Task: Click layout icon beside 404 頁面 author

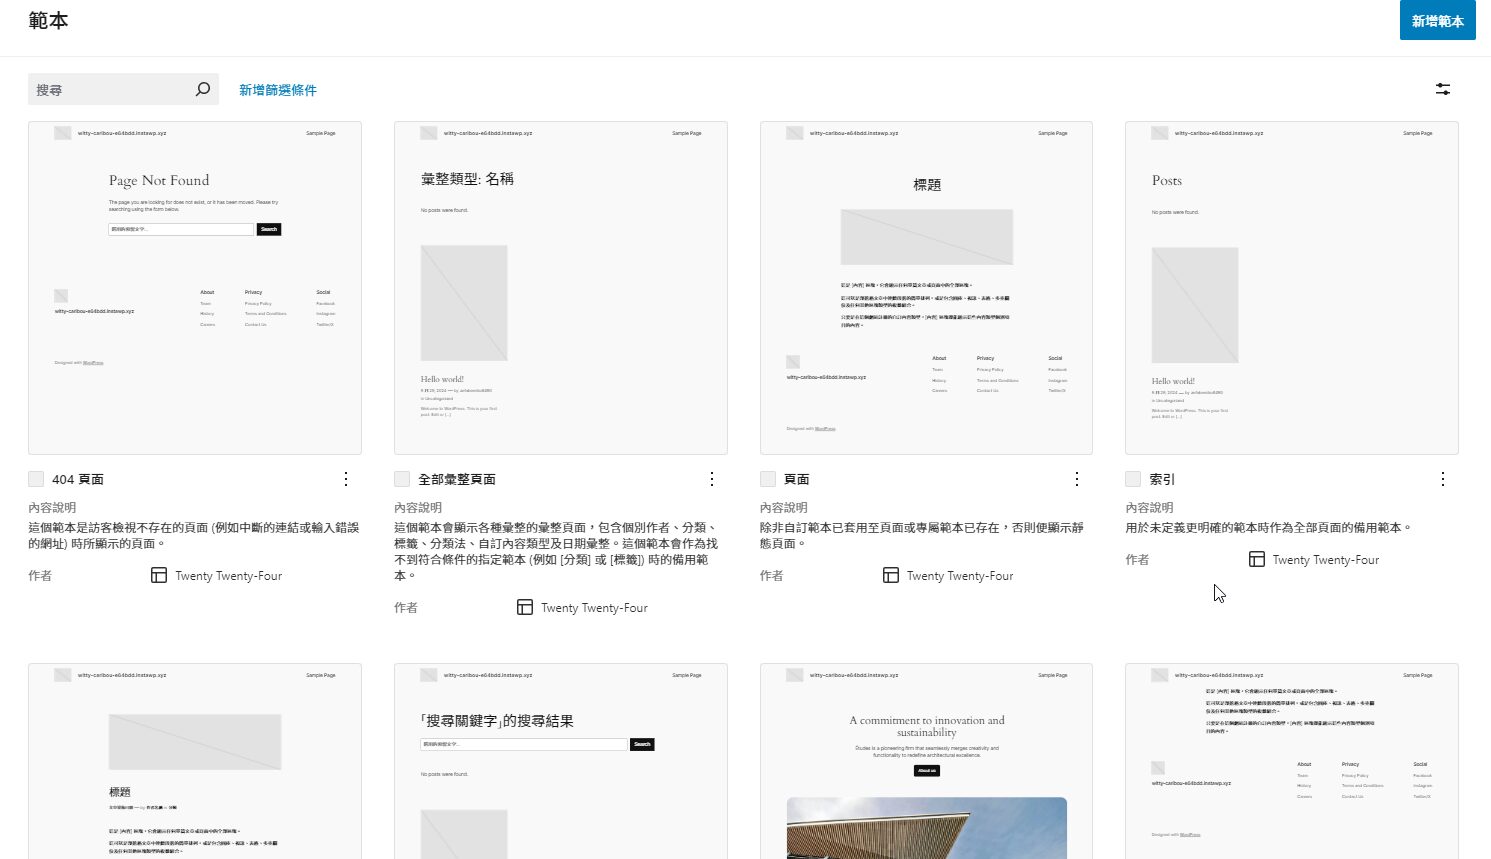Action: click(159, 575)
